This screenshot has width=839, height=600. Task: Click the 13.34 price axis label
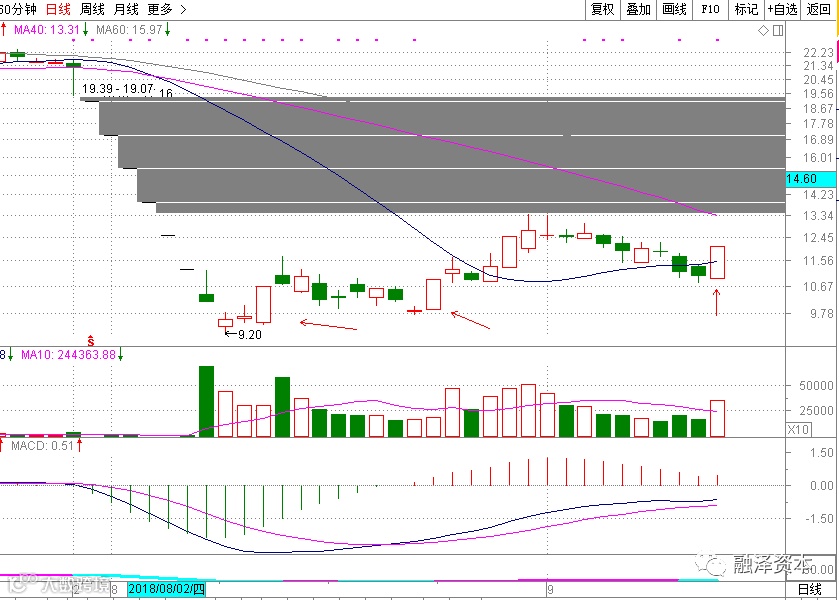[818, 216]
